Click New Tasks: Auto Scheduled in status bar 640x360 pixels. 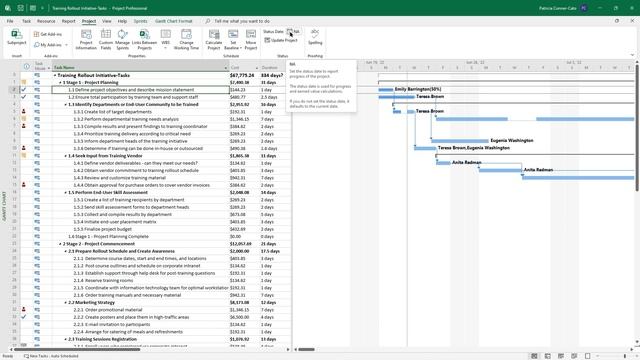tap(51, 356)
